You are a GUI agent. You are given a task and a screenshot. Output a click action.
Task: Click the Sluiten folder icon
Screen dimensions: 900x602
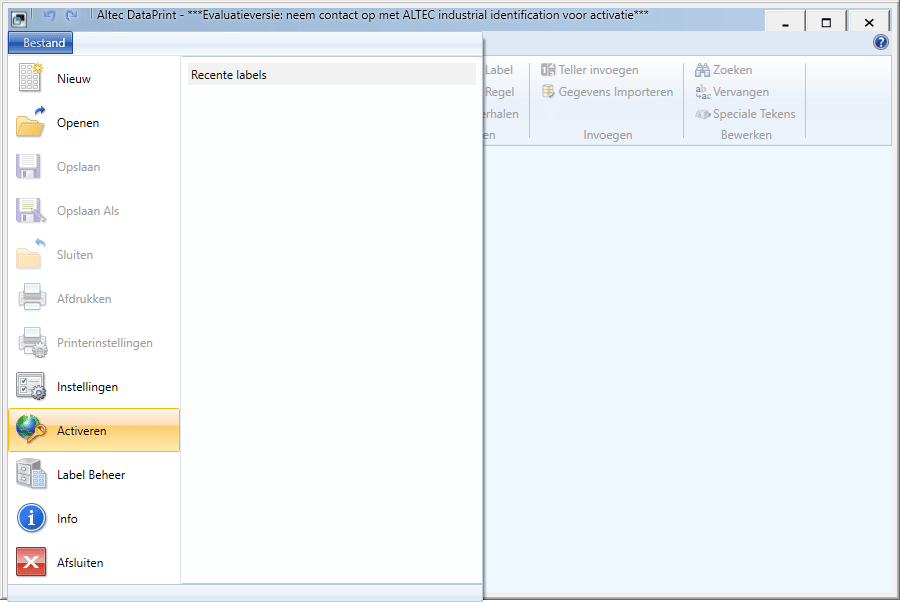tap(30, 254)
